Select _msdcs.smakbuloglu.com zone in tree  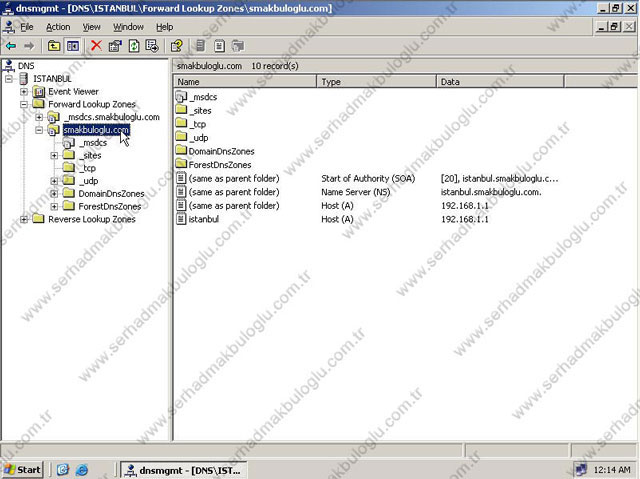coord(111,117)
